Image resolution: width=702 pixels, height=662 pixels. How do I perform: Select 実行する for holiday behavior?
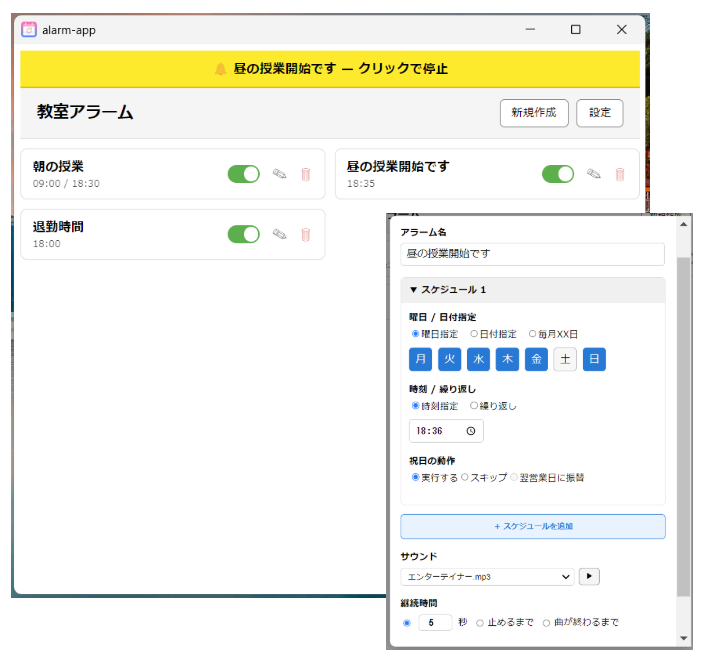point(415,477)
